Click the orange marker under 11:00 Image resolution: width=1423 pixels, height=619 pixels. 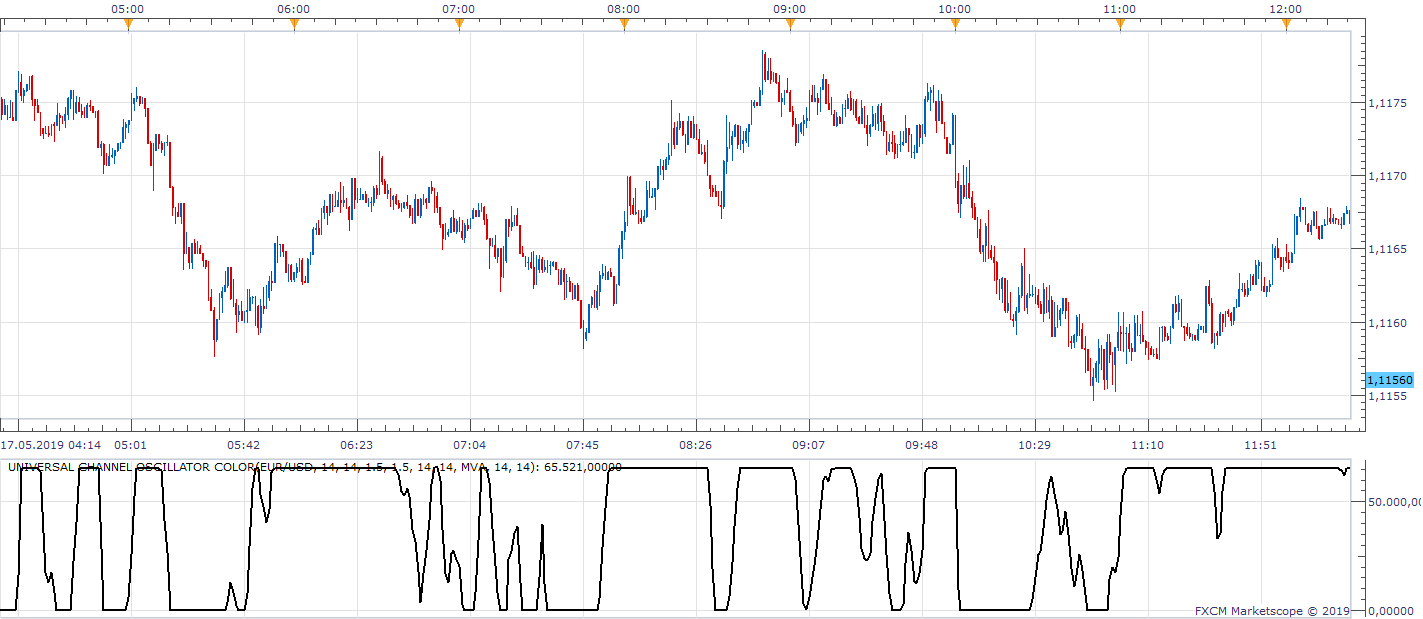pyautogui.click(x=1120, y=24)
